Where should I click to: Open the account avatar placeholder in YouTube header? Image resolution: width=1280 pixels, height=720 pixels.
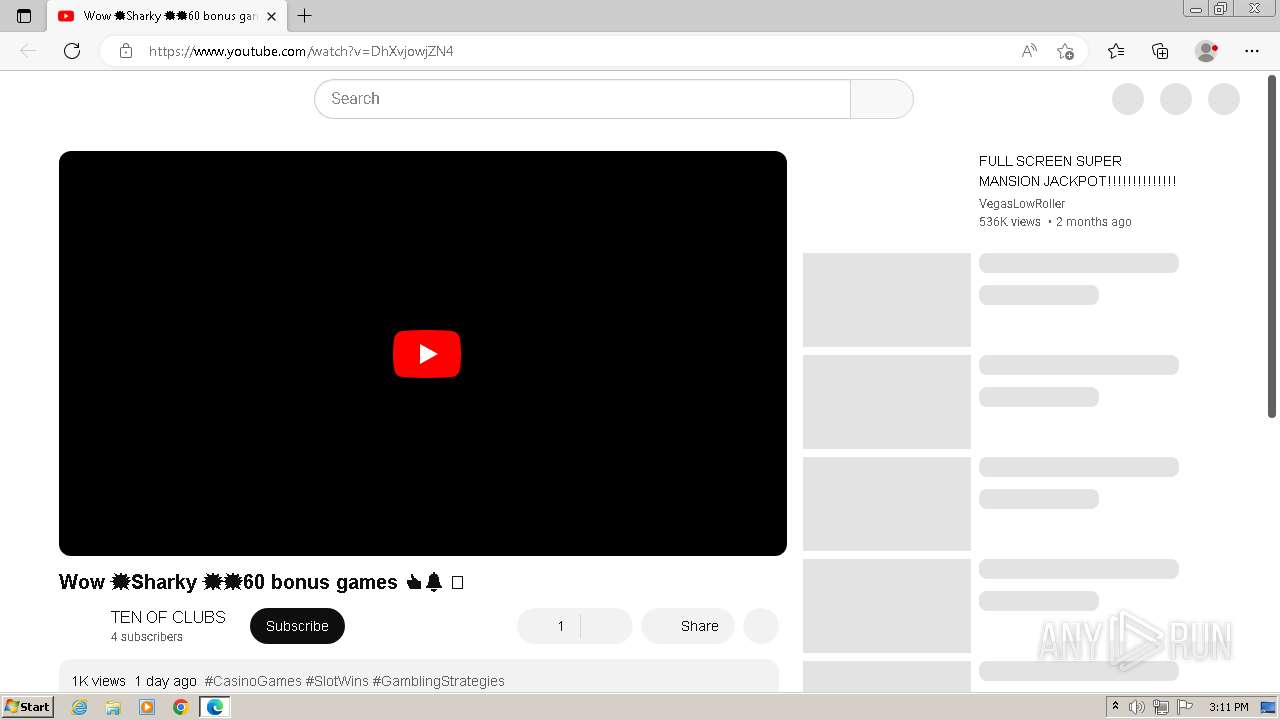[1224, 99]
